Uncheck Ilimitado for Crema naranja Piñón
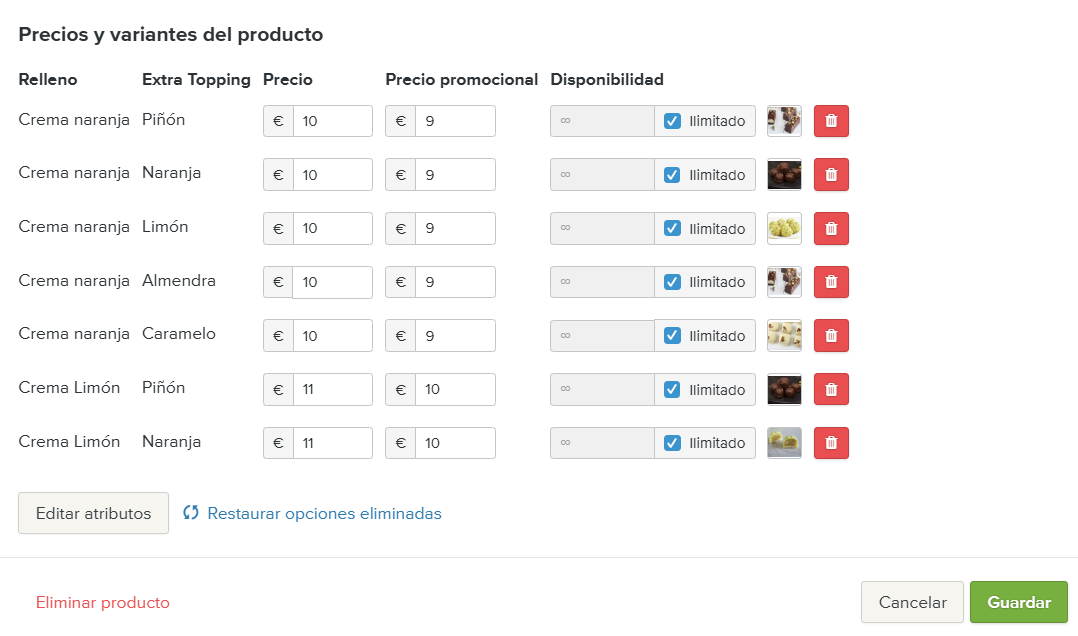 [673, 121]
